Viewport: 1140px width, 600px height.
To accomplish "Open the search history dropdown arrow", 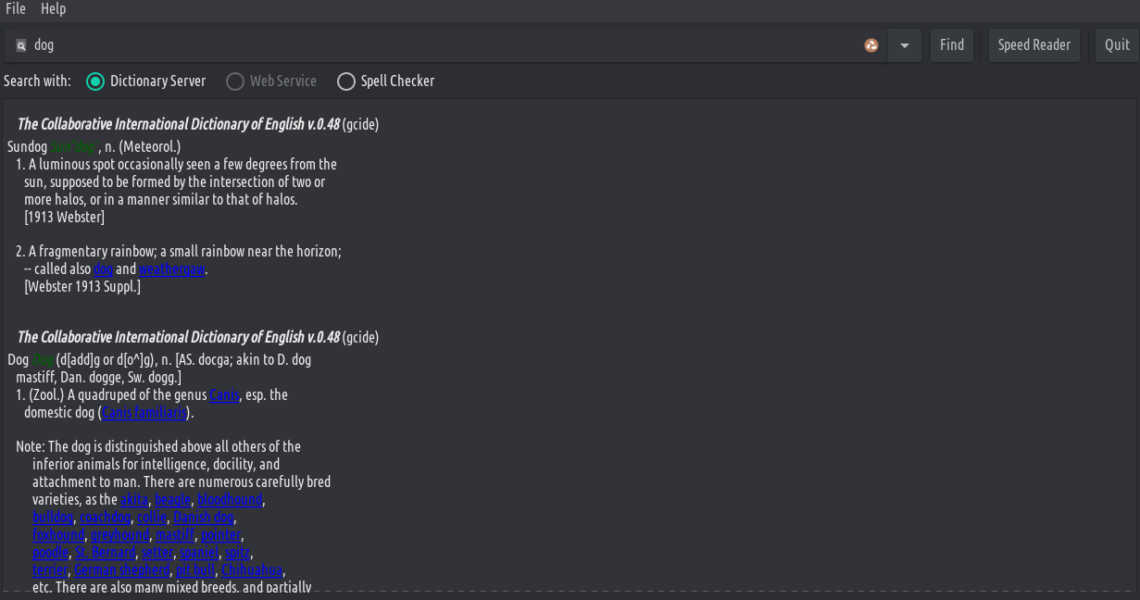I will coord(904,45).
